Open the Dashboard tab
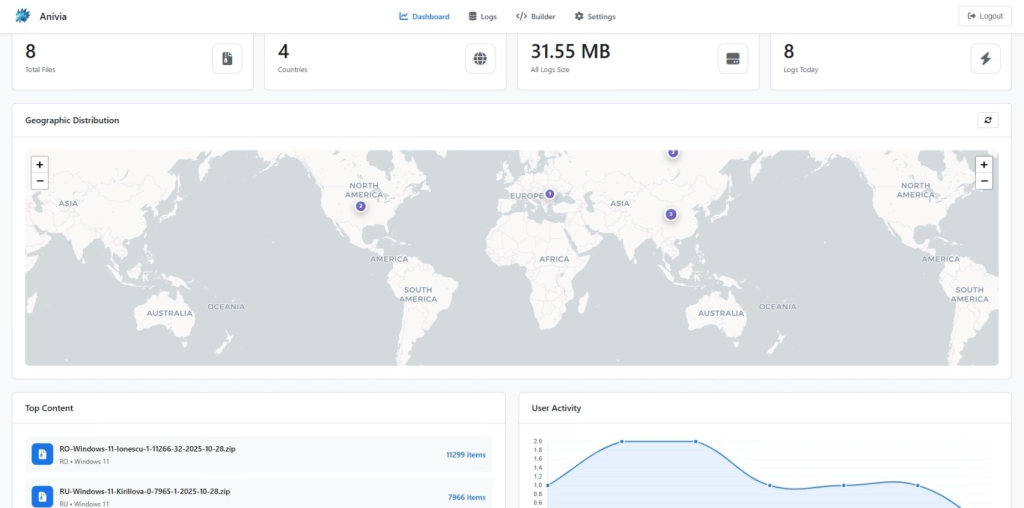 pyautogui.click(x=424, y=16)
